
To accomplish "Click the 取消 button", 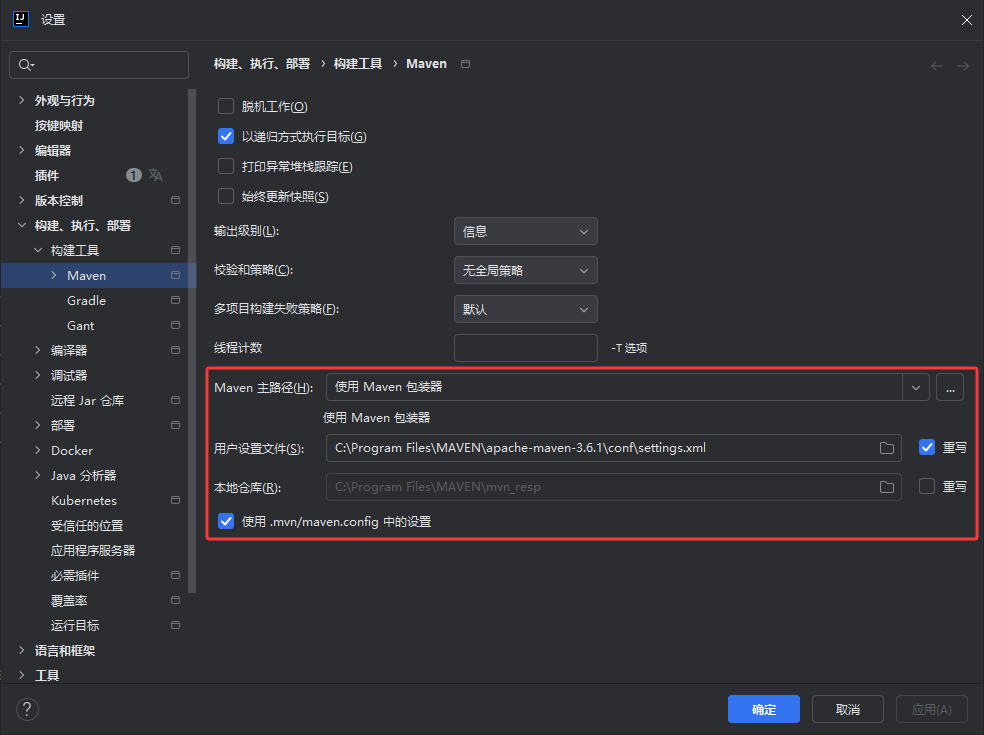I will [847, 709].
